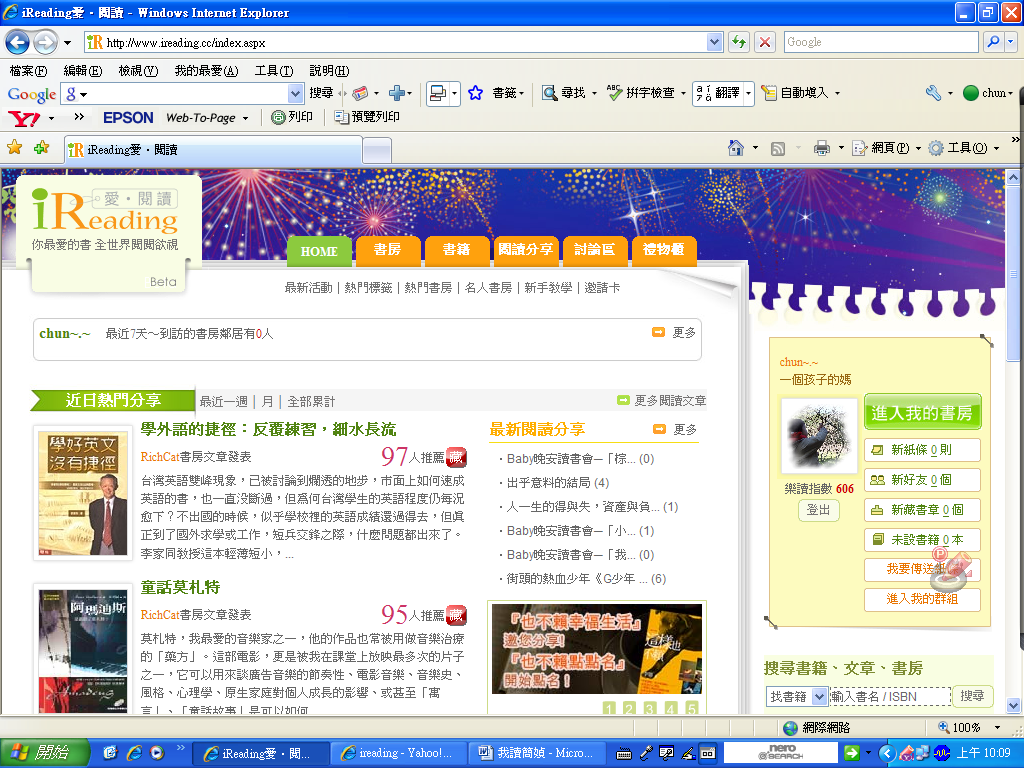This screenshot has height=768, width=1024.
Task: Click the green arrow icon next to Nero Search
Action: (x=852, y=753)
